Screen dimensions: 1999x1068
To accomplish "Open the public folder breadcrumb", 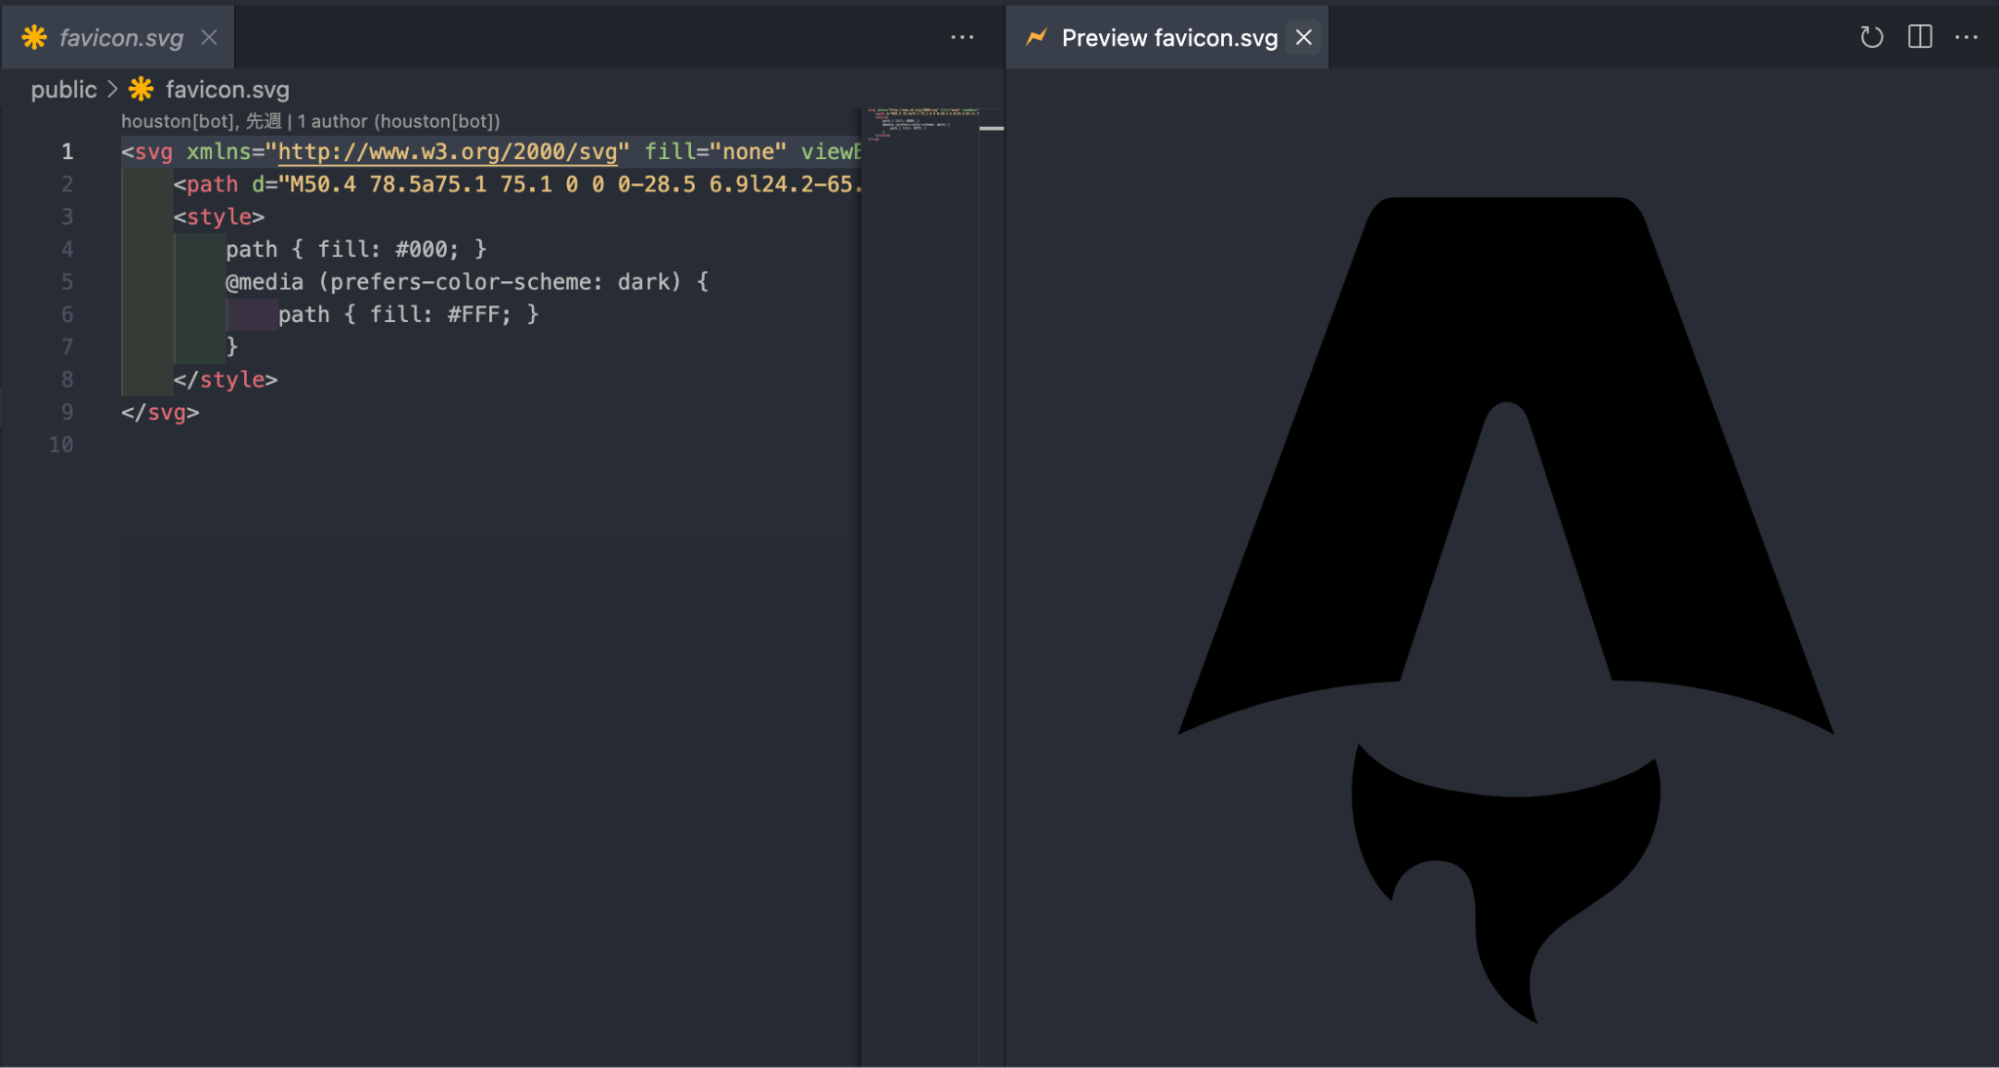I will pyautogui.click(x=63, y=89).
